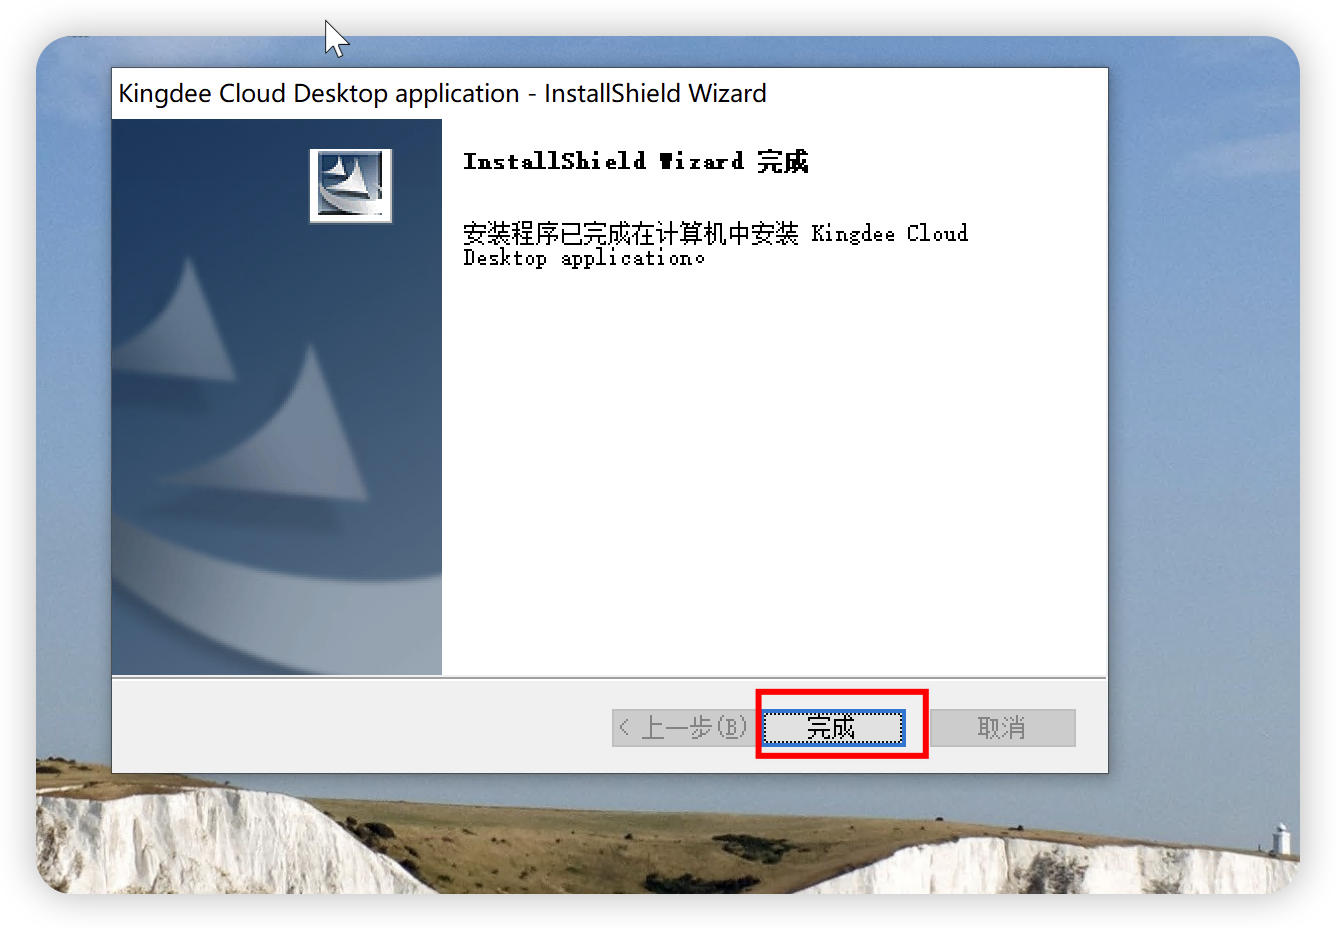Click the bold InstallShield Wizard 完成 heading

635,161
